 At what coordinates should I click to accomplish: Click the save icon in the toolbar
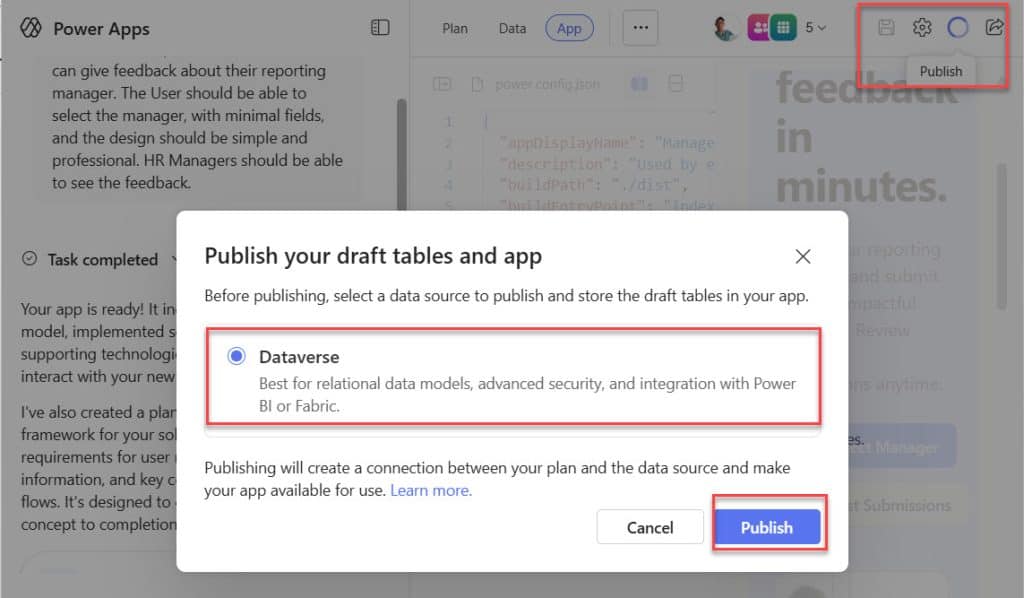tap(886, 27)
